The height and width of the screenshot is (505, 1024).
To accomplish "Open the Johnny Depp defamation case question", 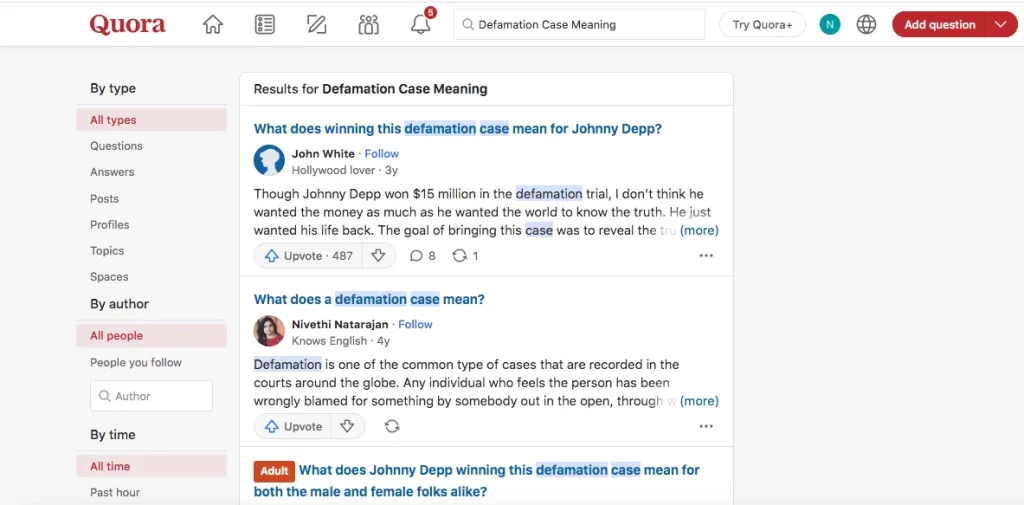I will pos(458,129).
